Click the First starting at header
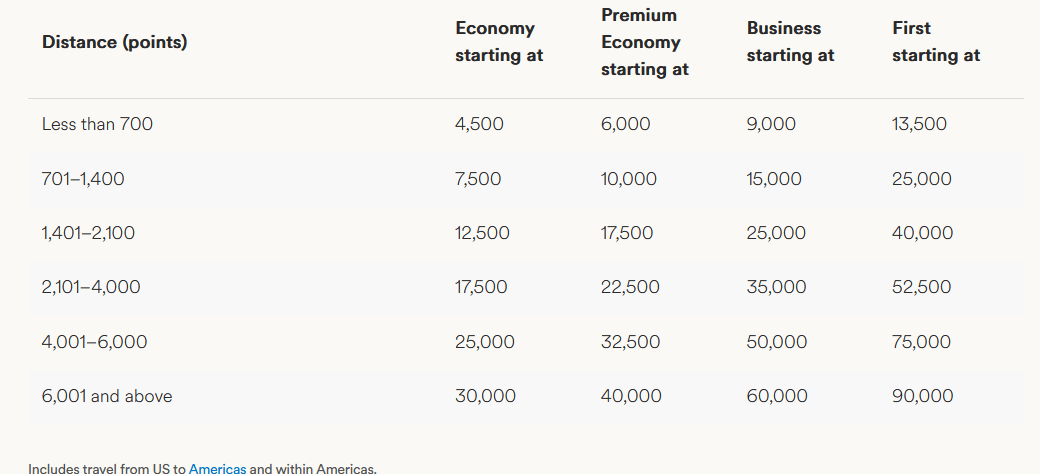The height and width of the screenshot is (474, 1040). point(936,42)
